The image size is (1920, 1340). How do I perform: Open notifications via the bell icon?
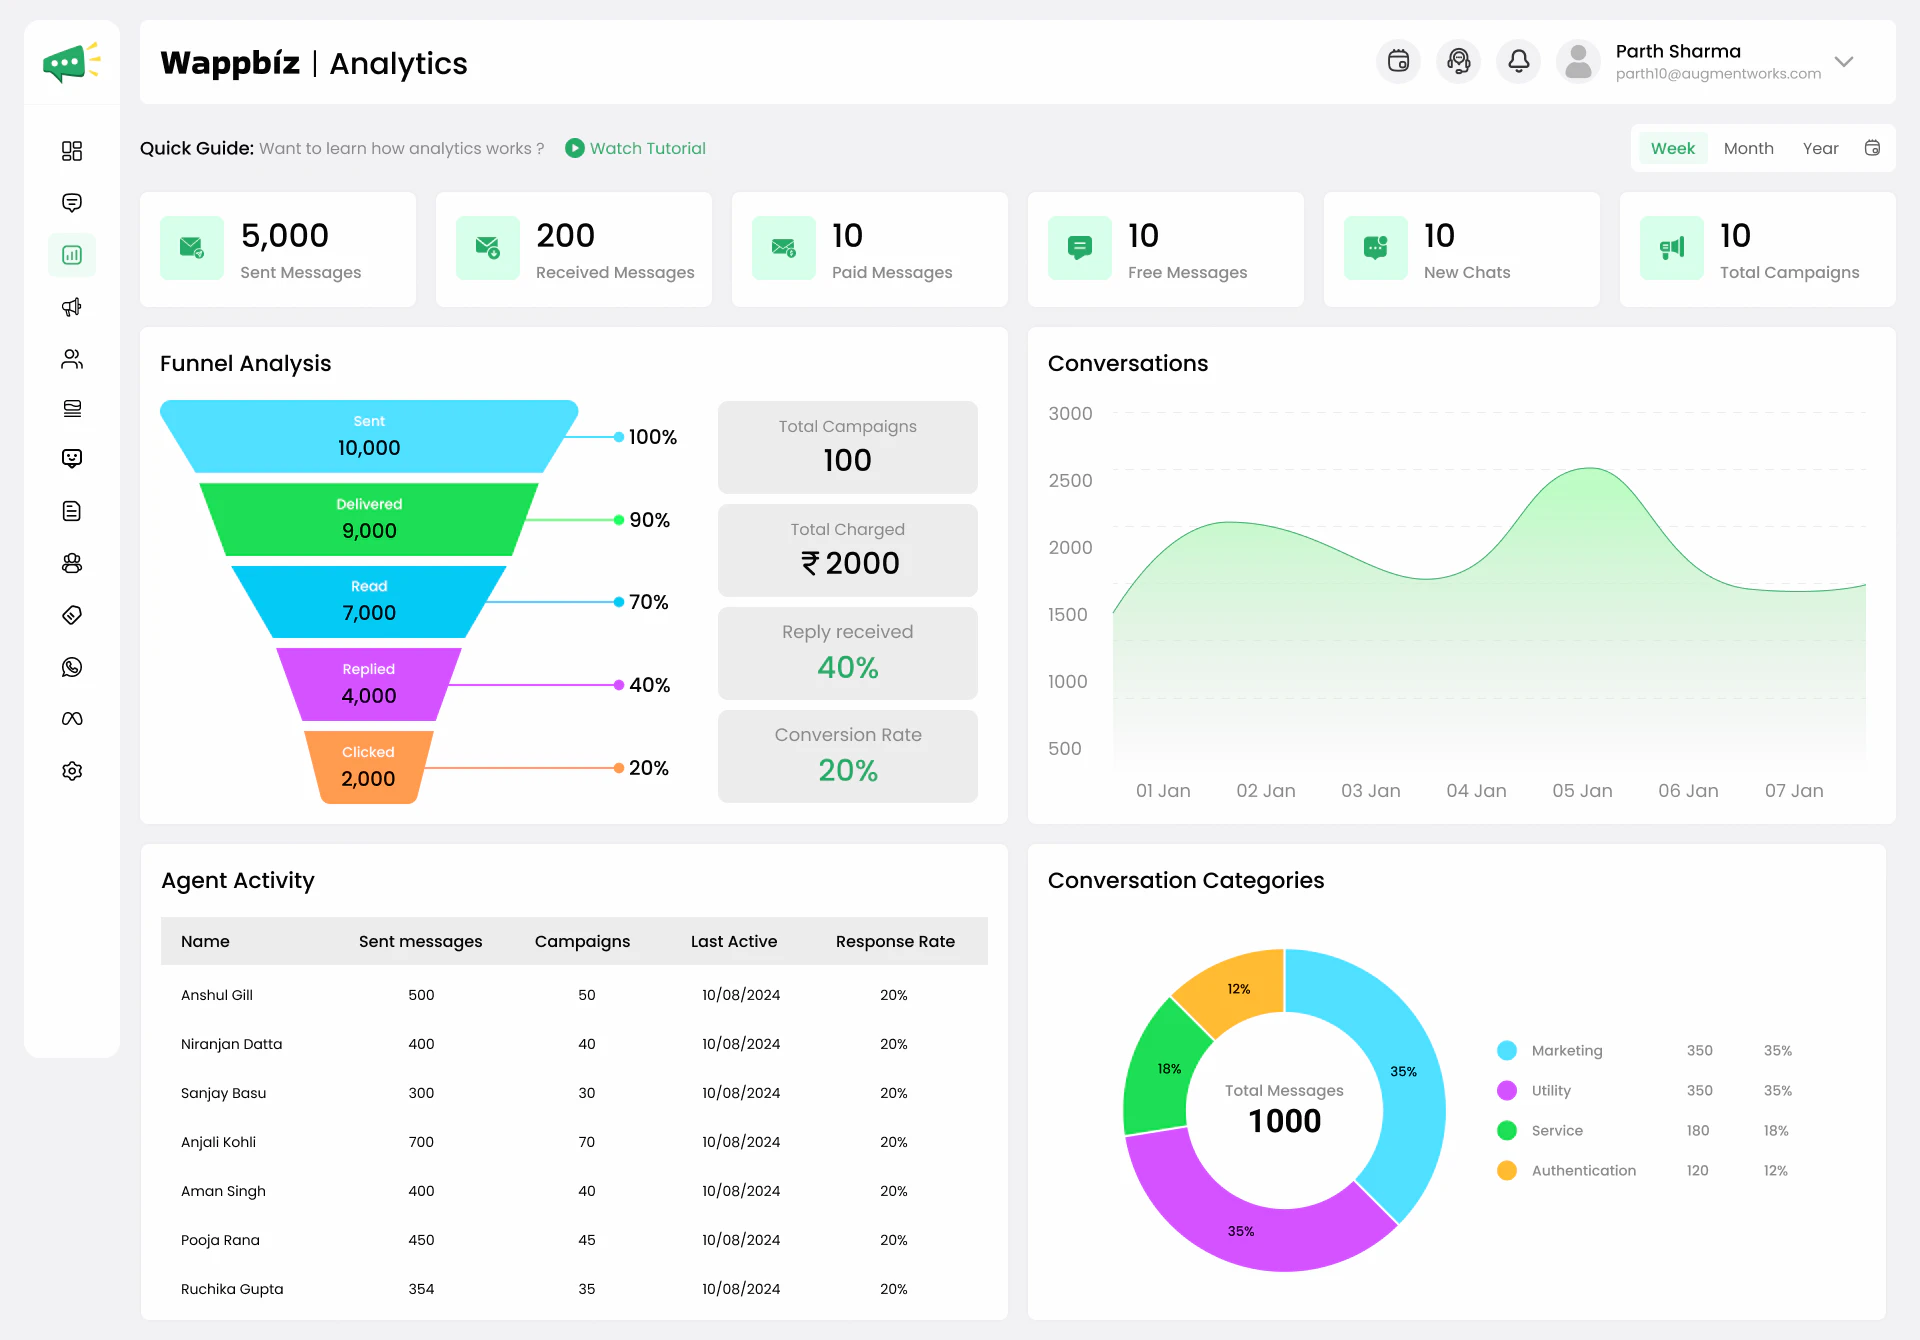point(1518,61)
